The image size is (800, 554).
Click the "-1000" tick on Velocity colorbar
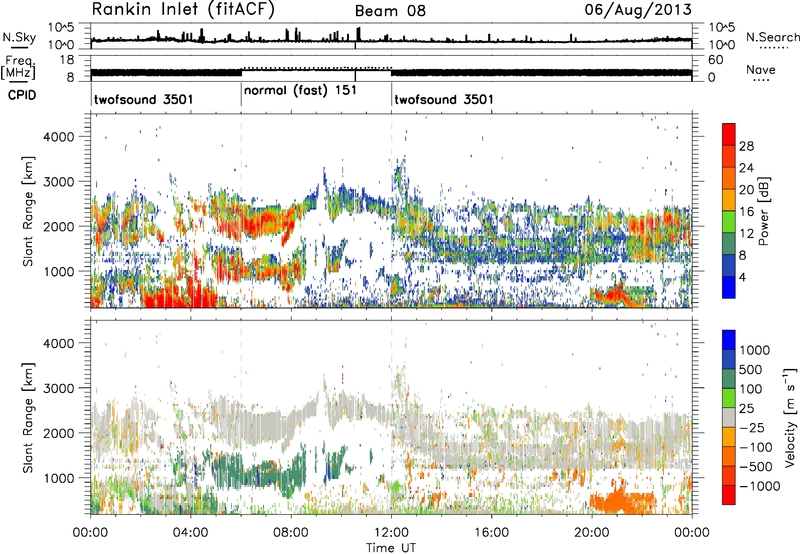(759, 486)
